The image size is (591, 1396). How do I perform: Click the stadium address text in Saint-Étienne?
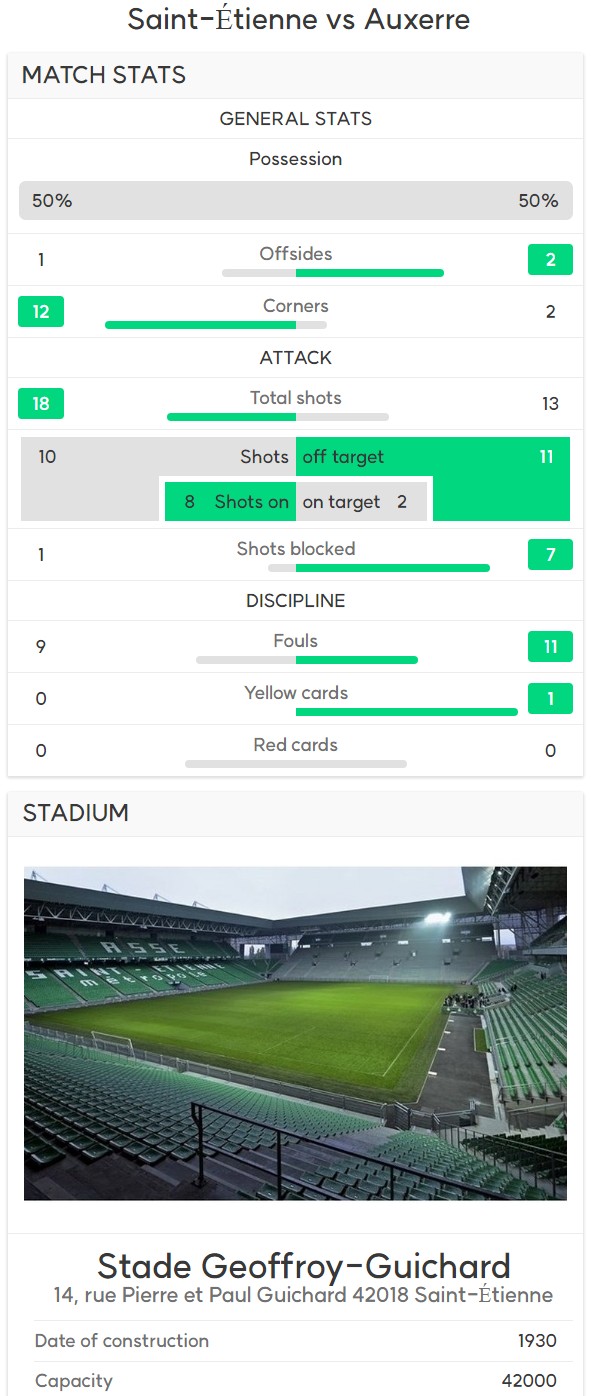303,1295
